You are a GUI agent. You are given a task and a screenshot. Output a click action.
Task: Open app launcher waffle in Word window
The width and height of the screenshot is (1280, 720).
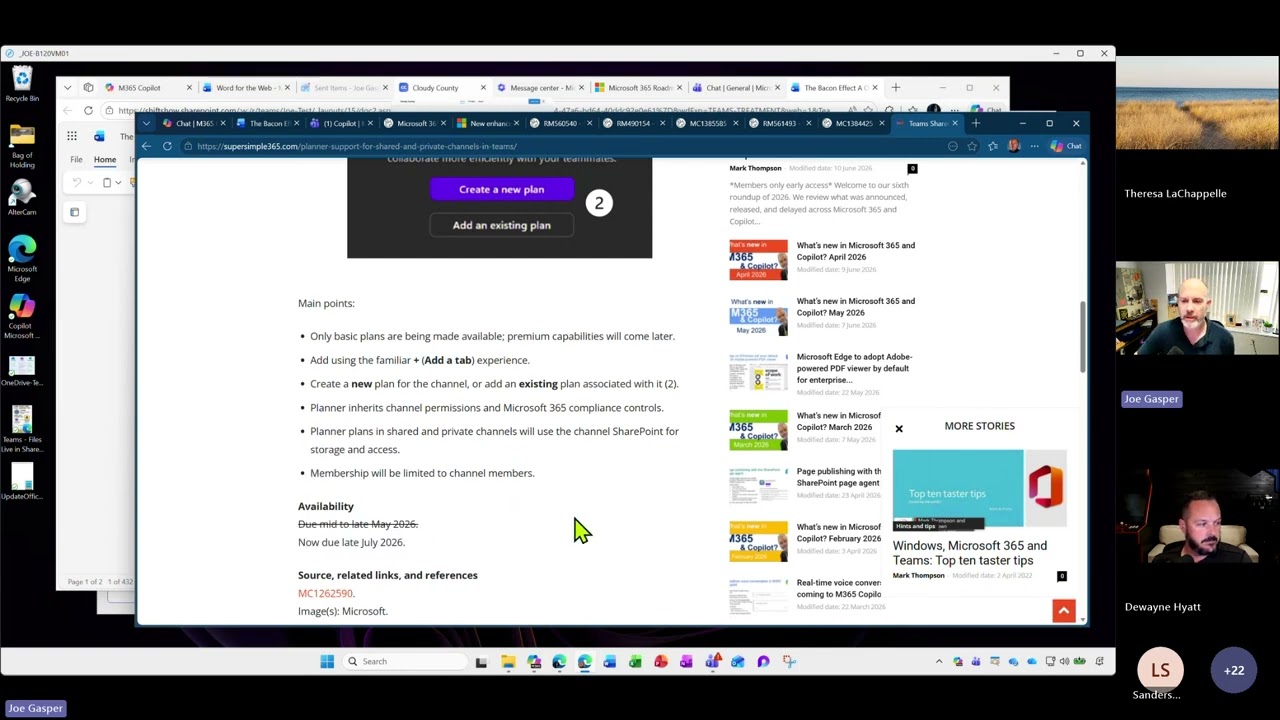pos(72,136)
